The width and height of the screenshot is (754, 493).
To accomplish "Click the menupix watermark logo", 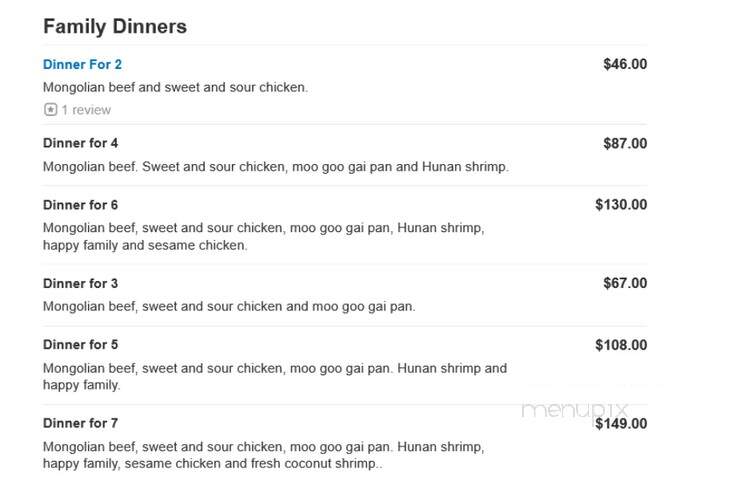I will click(575, 410).
